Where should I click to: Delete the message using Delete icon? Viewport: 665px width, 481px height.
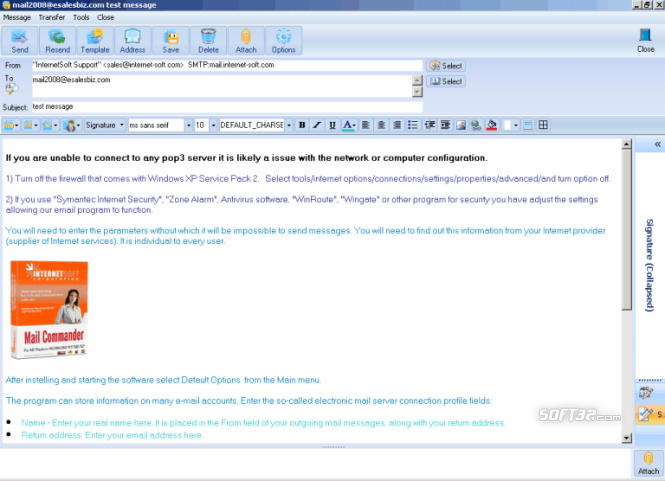208,40
